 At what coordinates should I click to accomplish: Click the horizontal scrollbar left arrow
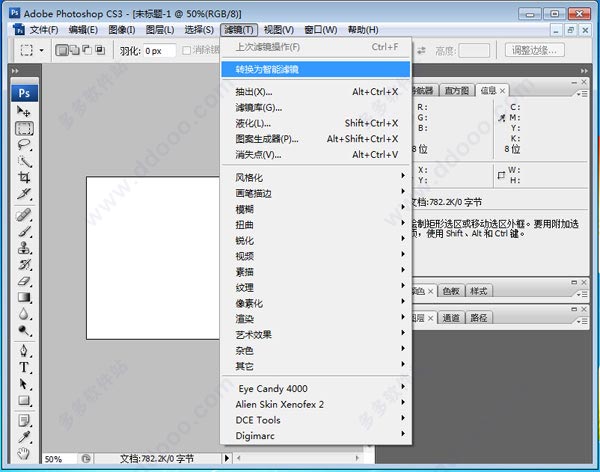coord(239,458)
